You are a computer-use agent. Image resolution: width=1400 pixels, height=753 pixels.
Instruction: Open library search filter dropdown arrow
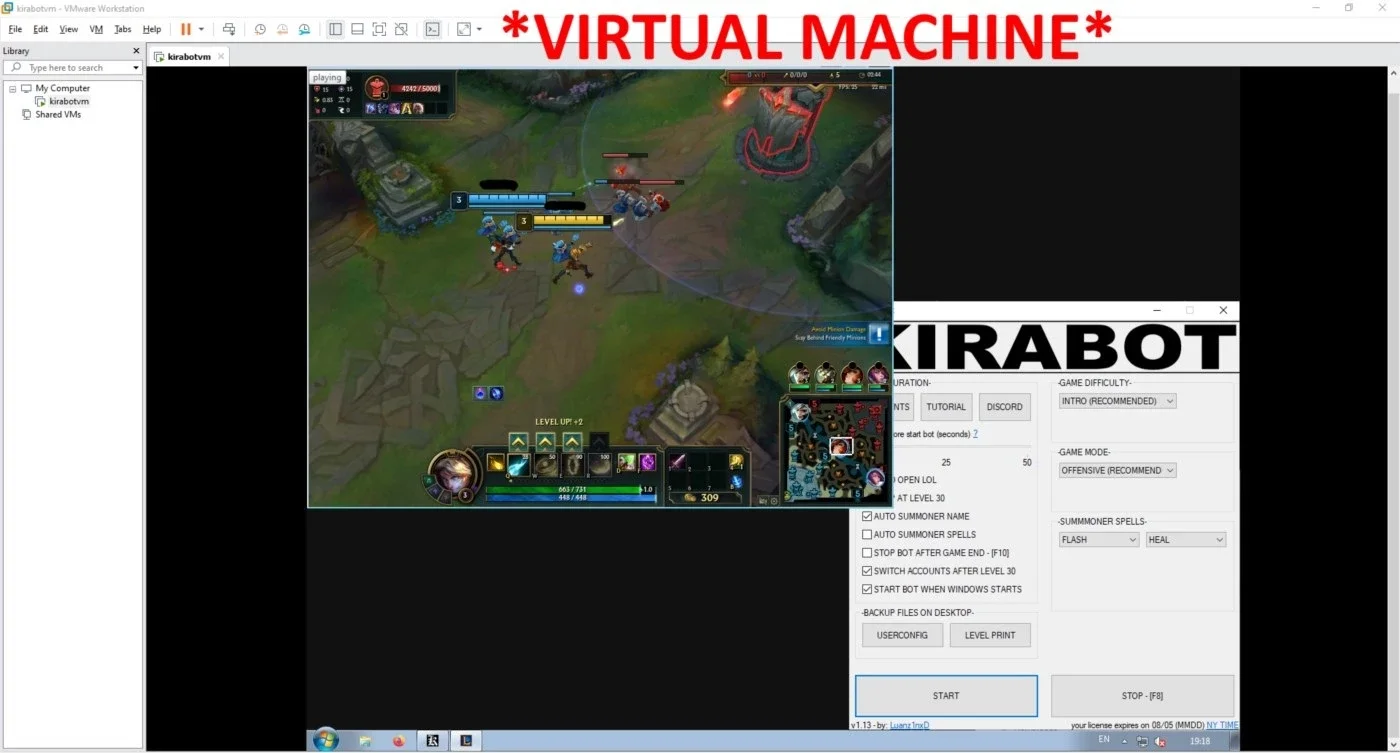coord(136,68)
